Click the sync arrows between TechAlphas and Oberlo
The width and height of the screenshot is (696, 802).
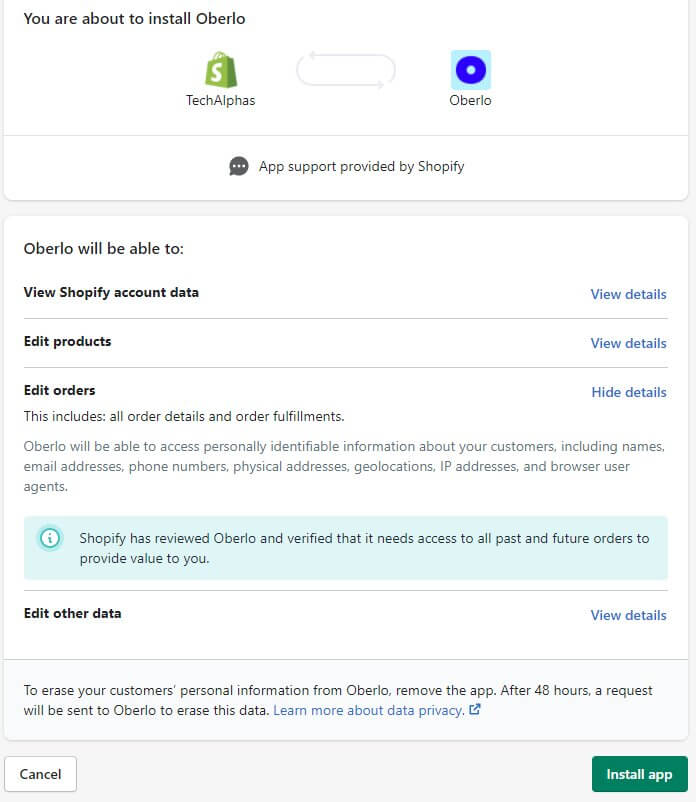(345, 70)
